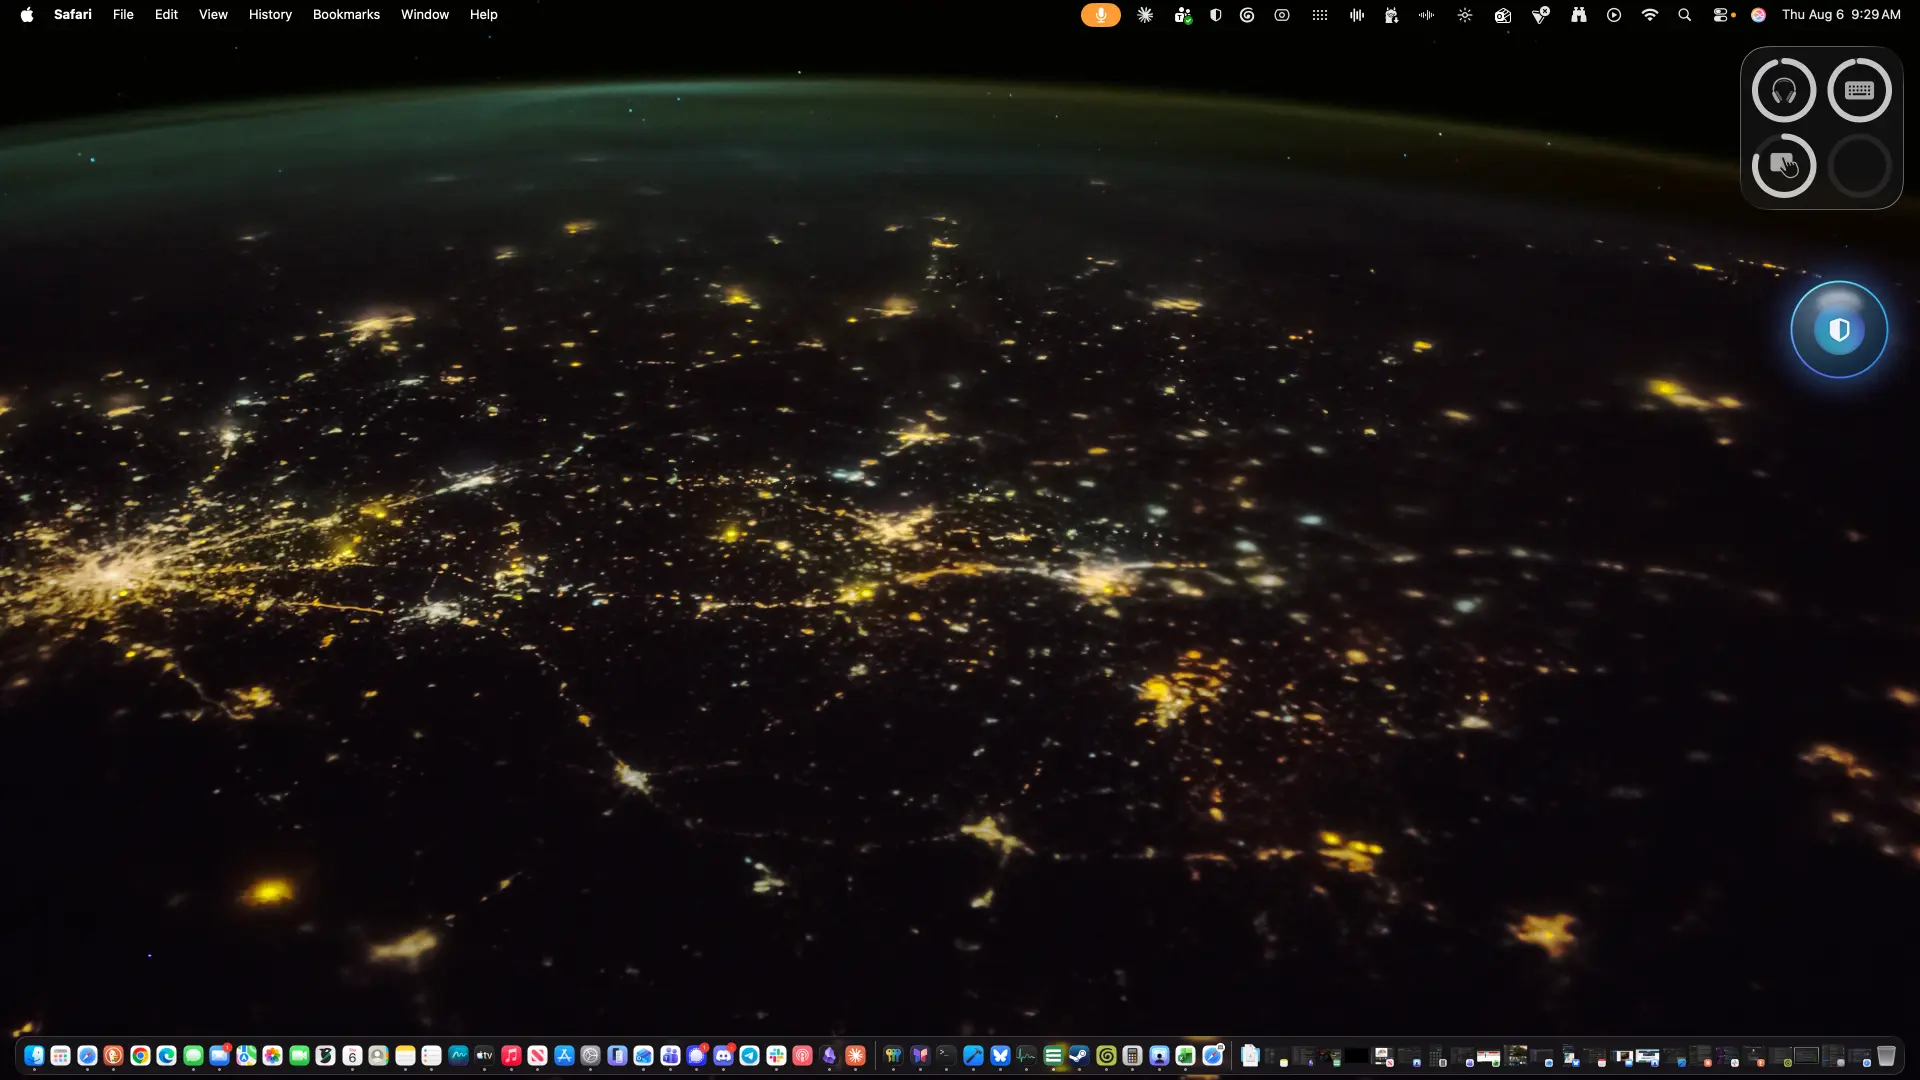Open Discord from the Dock
Image resolution: width=1920 pixels, height=1080 pixels.
pyautogui.click(x=723, y=1055)
